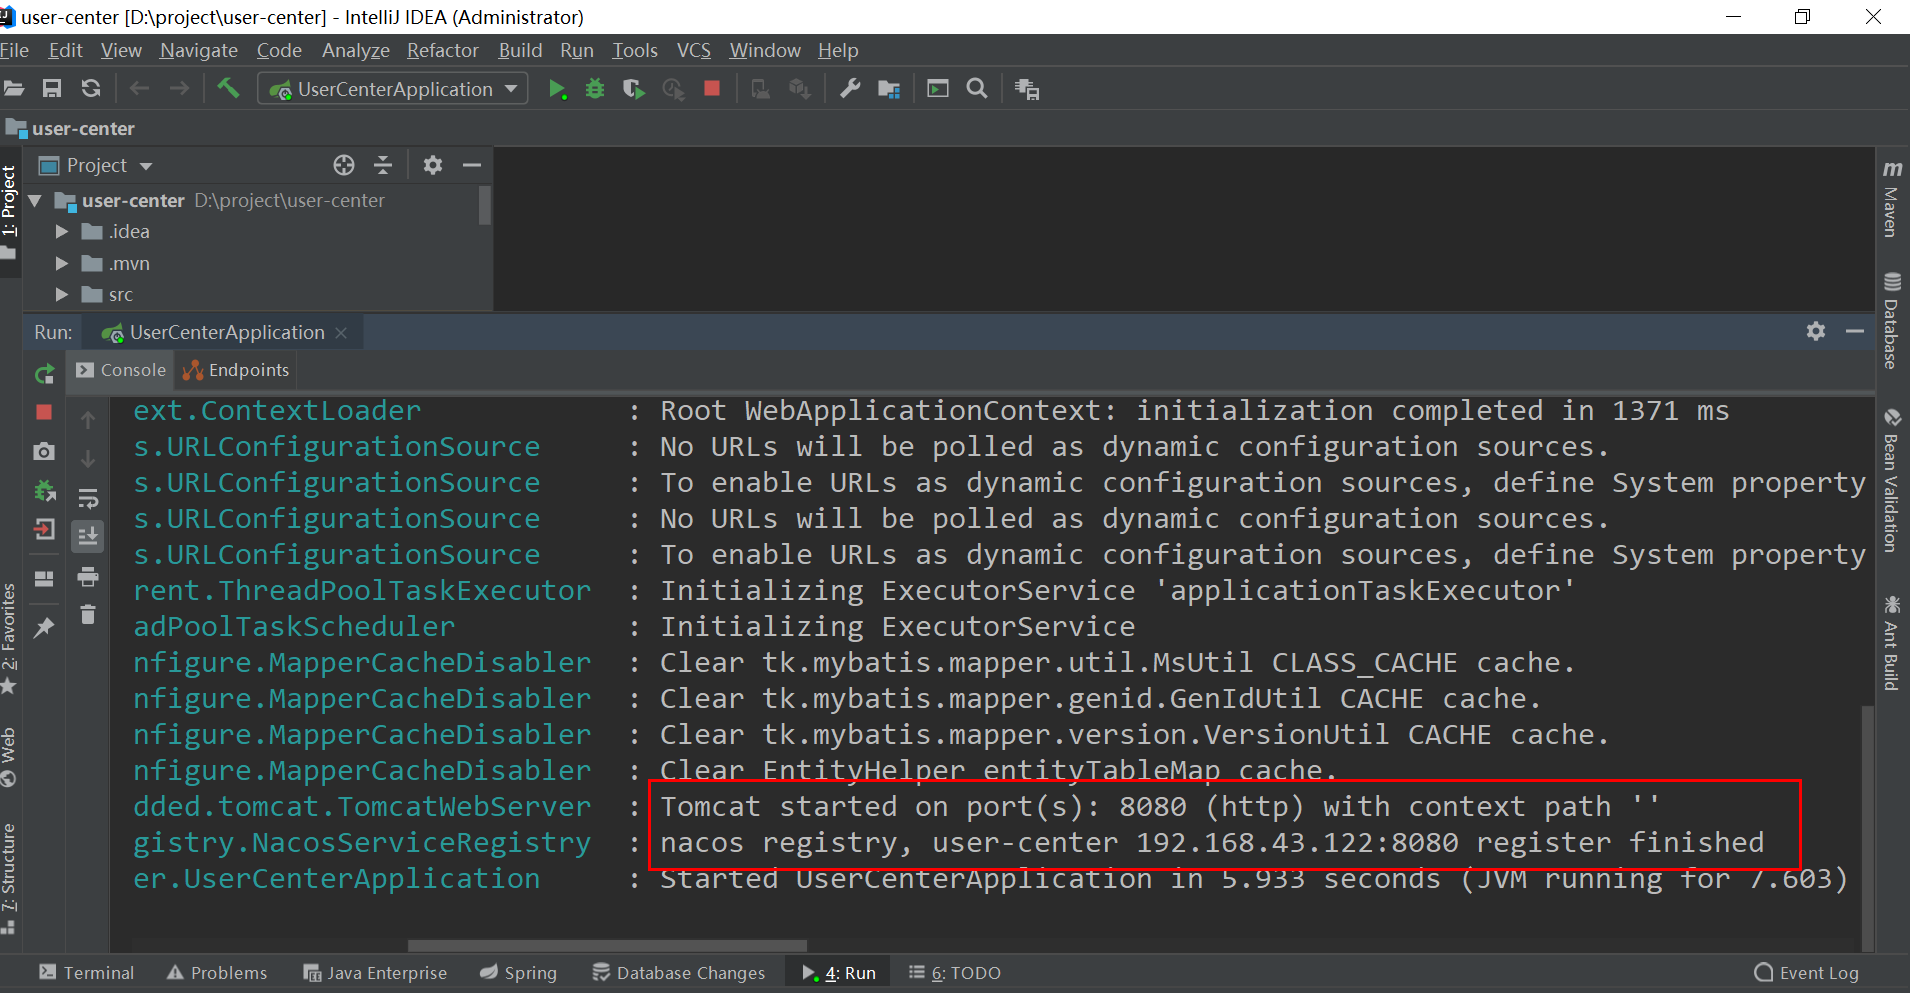Click the console vertical scrollbar

tap(1867, 826)
